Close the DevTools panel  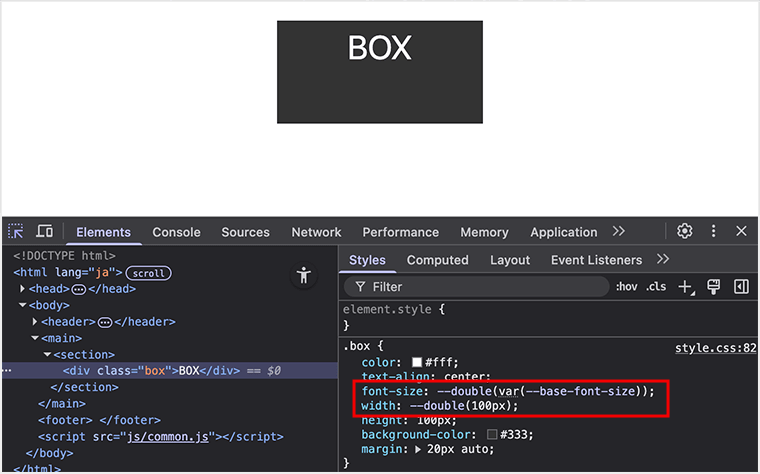point(741,231)
